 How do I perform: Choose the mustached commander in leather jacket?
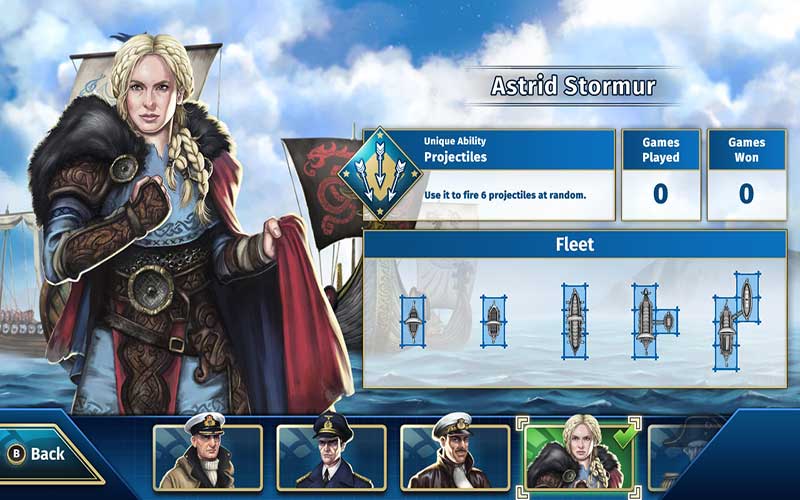pyautogui.click(x=455, y=457)
